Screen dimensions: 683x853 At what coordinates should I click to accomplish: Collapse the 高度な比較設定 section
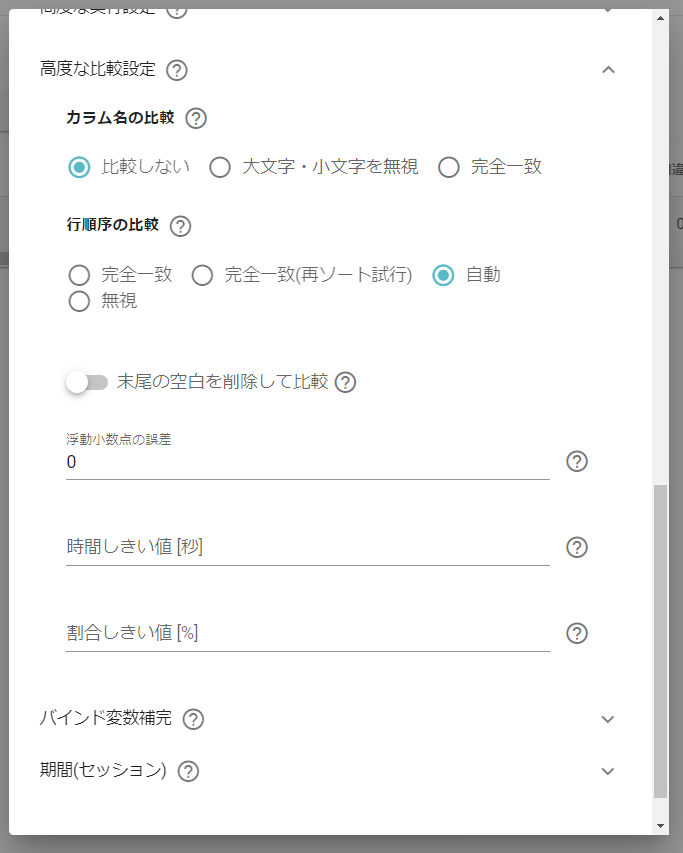pos(608,70)
